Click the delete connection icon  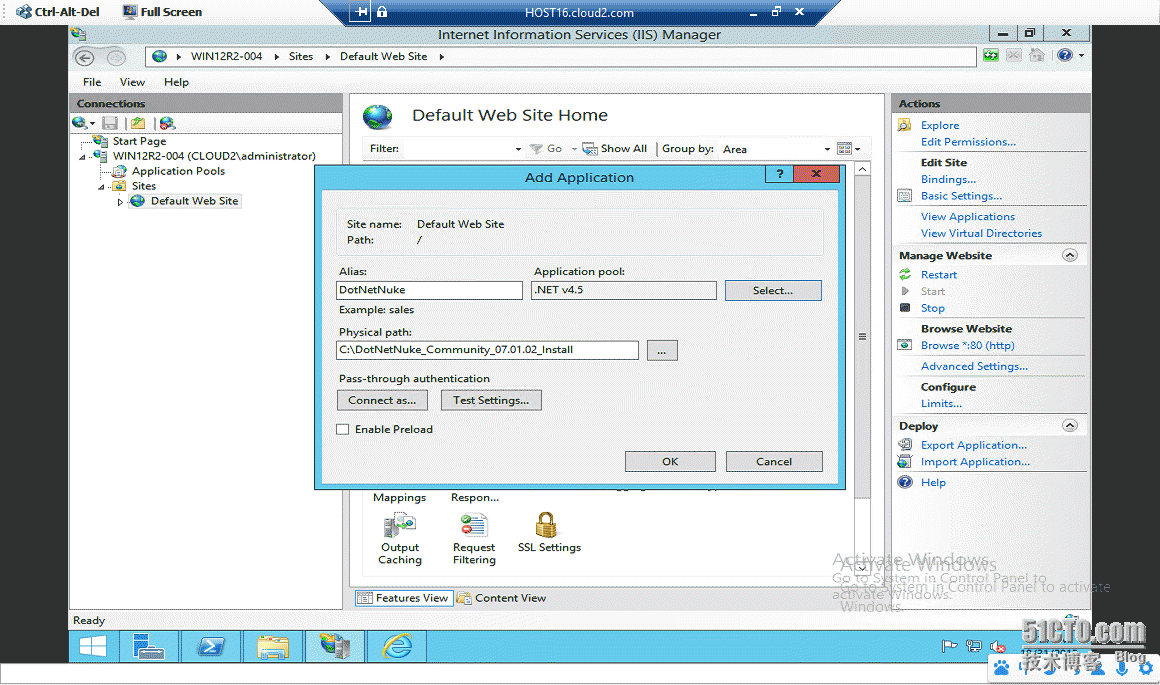168,124
